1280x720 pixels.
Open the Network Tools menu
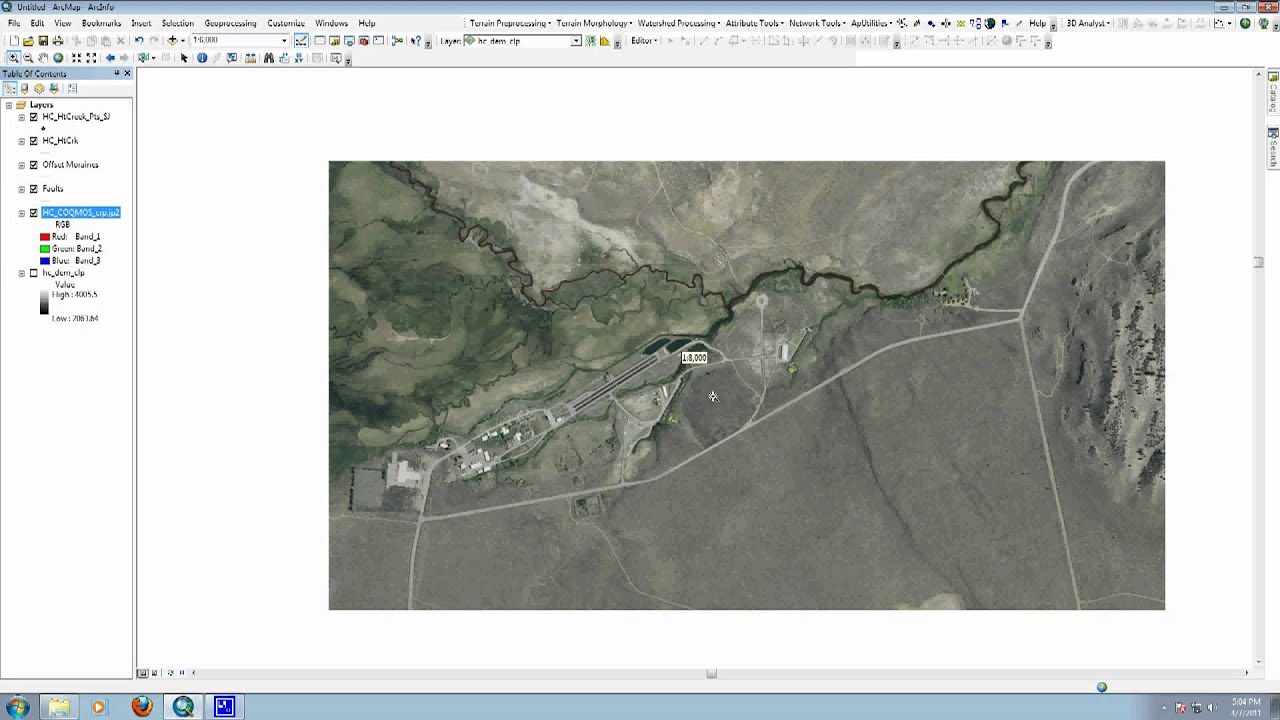[818, 23]
